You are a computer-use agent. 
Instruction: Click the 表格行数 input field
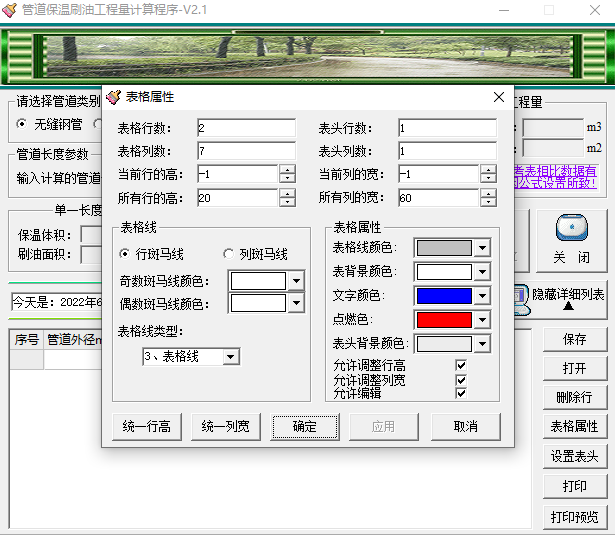point(247,128)
